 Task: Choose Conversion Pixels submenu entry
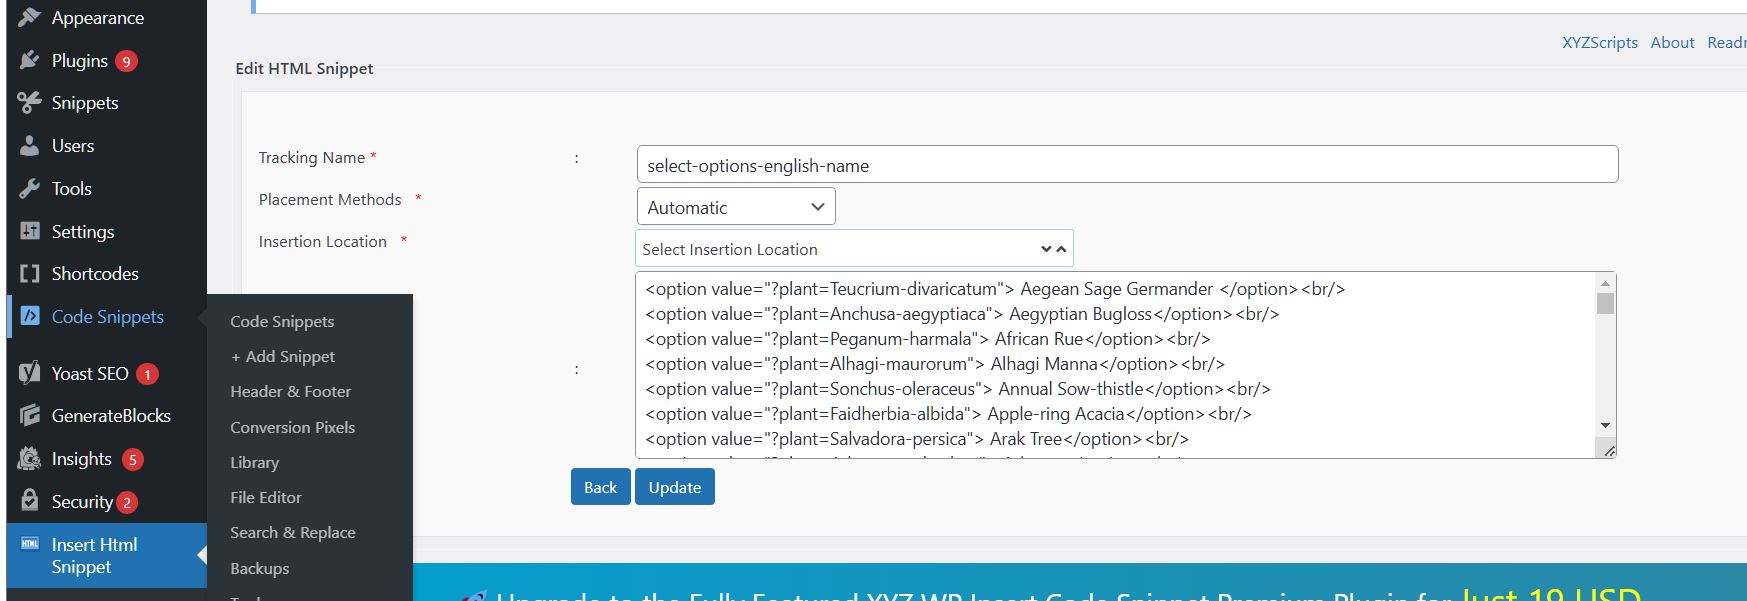(x=293, y=427)
